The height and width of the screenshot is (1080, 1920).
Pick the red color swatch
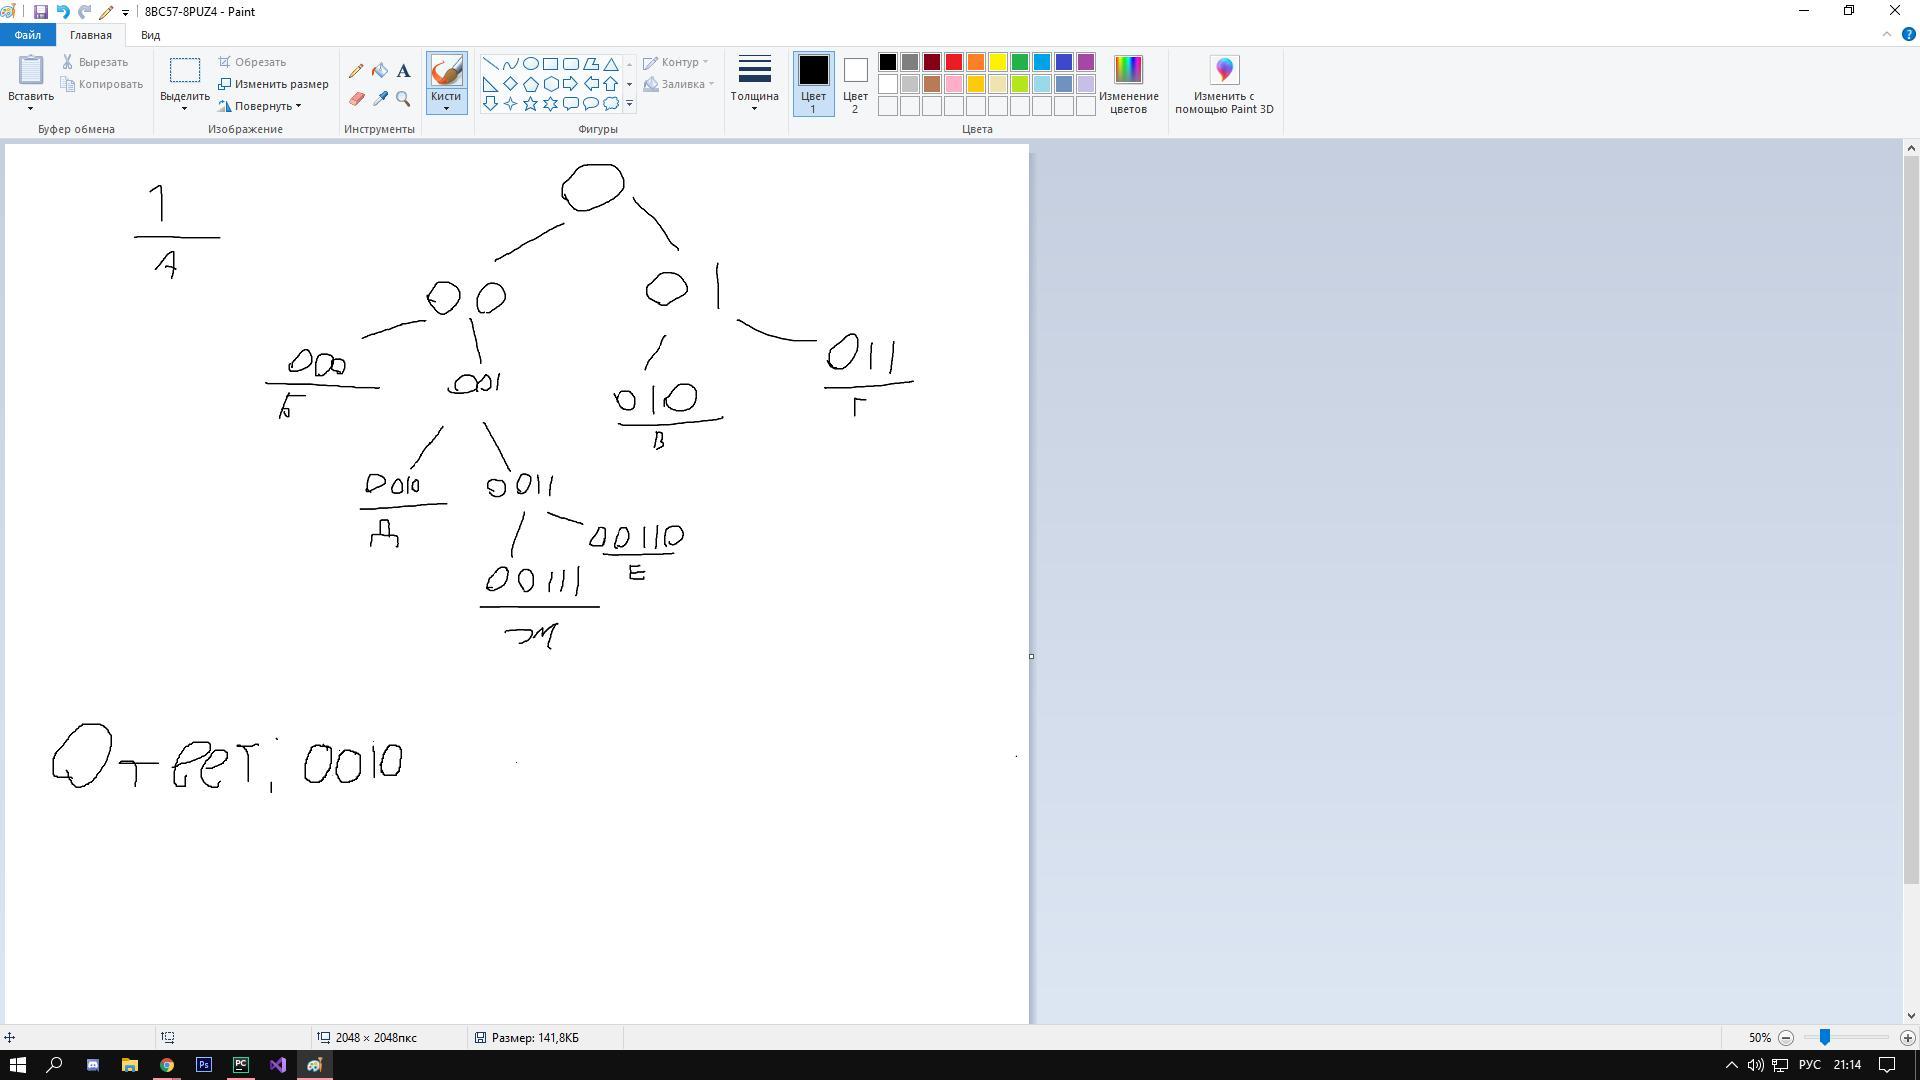pyautogui.click(x=954, y=62)
